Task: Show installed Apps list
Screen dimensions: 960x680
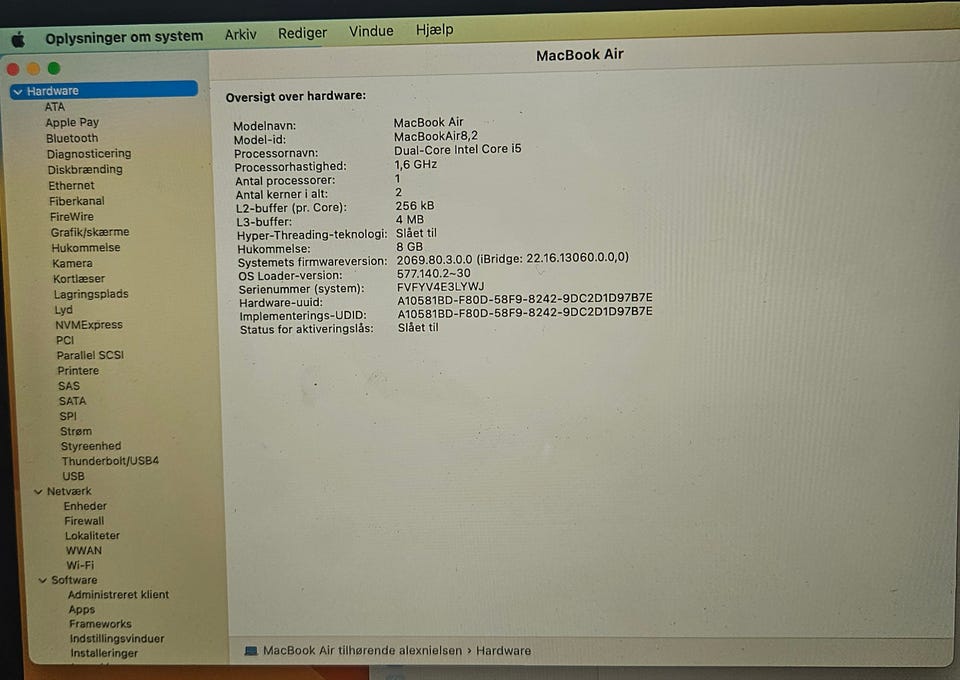Action: tap(81, 610)
